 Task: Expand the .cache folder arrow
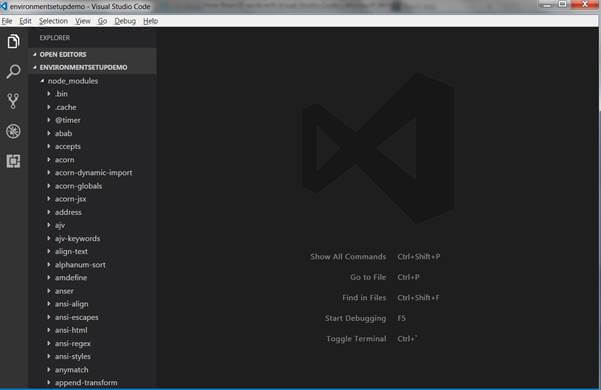point(49,107)
